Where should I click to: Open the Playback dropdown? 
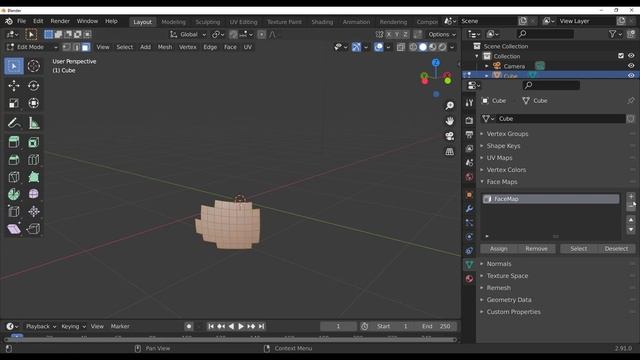(41, 326)
